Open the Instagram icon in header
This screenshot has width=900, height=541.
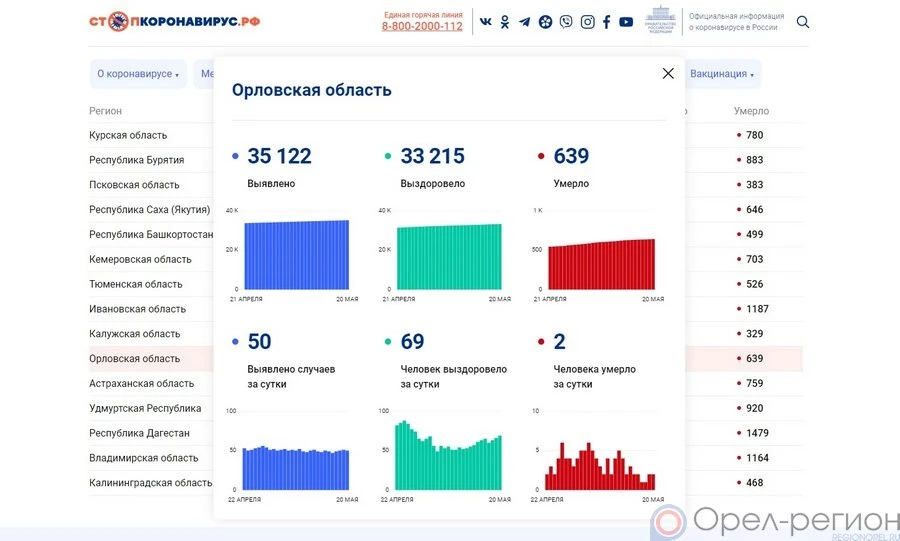587,22
